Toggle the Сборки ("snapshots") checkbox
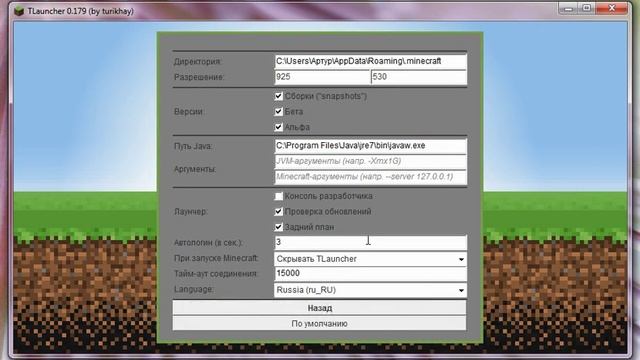Viewport: 640px width, 360px height. 278,96
